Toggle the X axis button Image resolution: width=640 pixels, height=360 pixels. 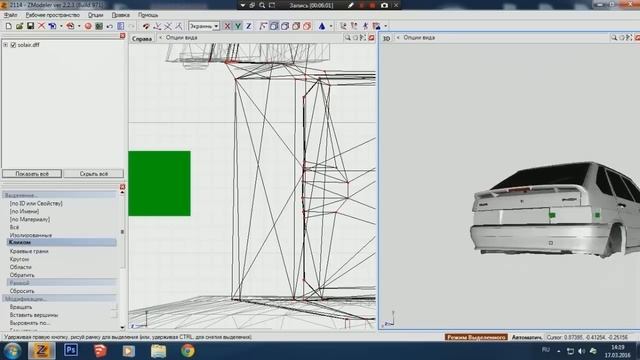click(x=227, y=26)
